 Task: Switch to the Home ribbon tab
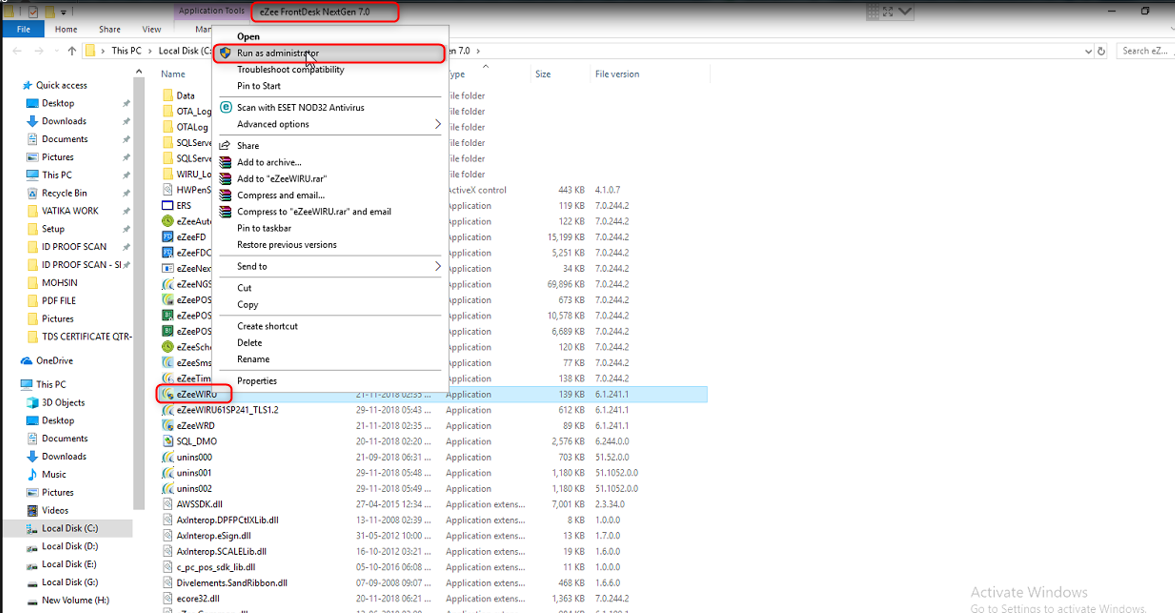pos(66,29)
